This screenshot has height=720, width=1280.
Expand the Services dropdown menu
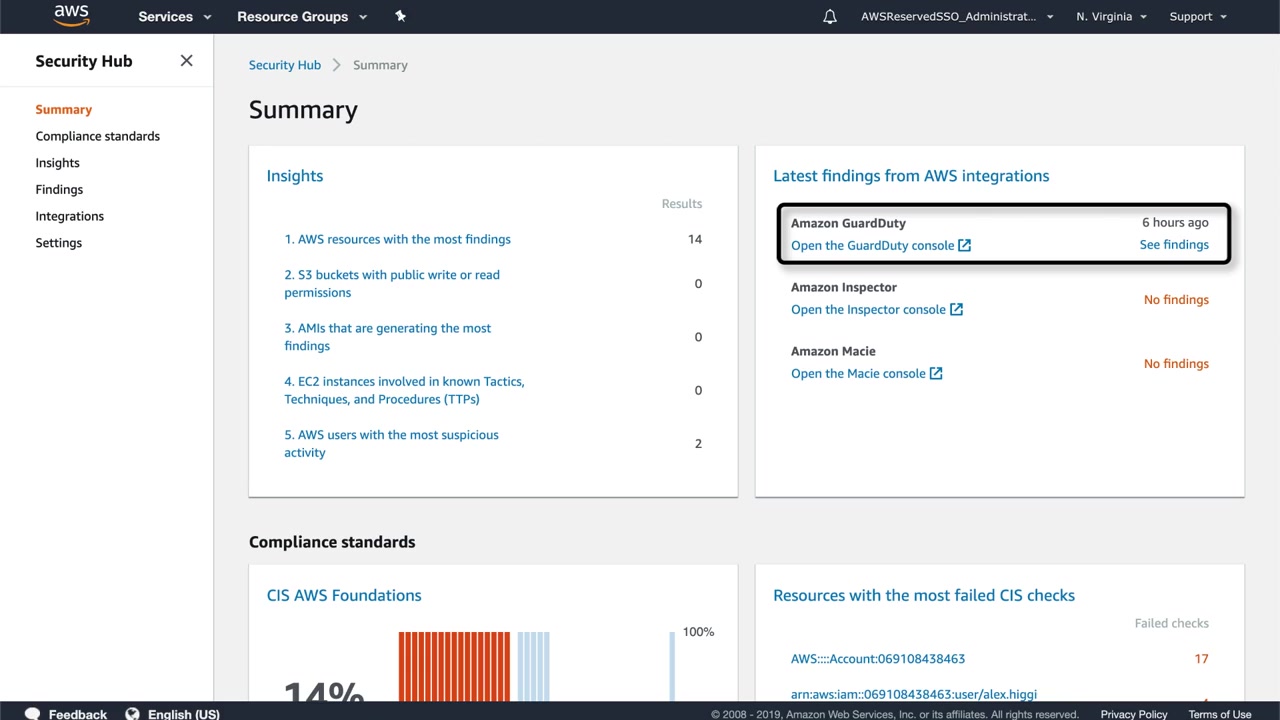175,17
